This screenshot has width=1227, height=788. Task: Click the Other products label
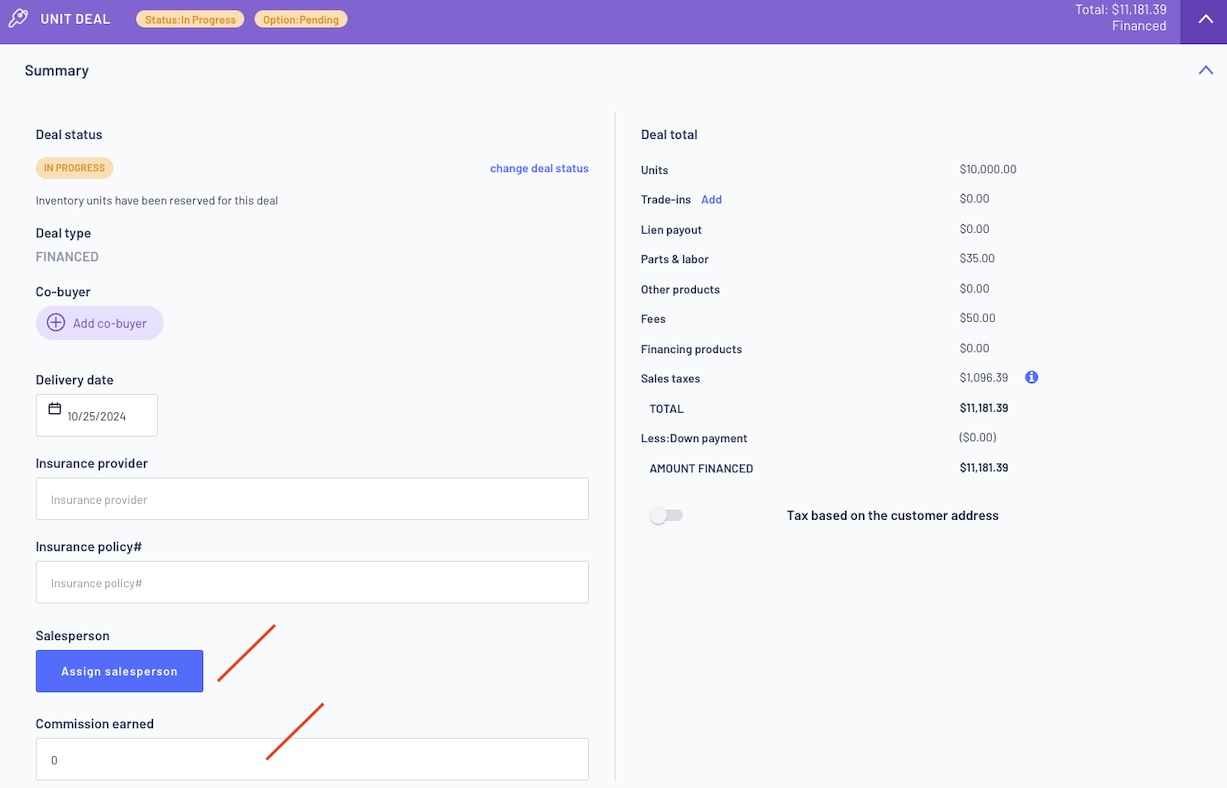pyautogui.click(x=680, y=290)
